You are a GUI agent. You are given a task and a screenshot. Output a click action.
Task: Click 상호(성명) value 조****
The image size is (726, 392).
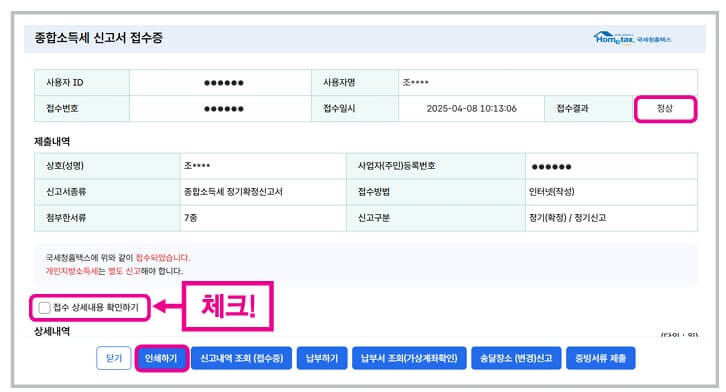tap(197, 166)
